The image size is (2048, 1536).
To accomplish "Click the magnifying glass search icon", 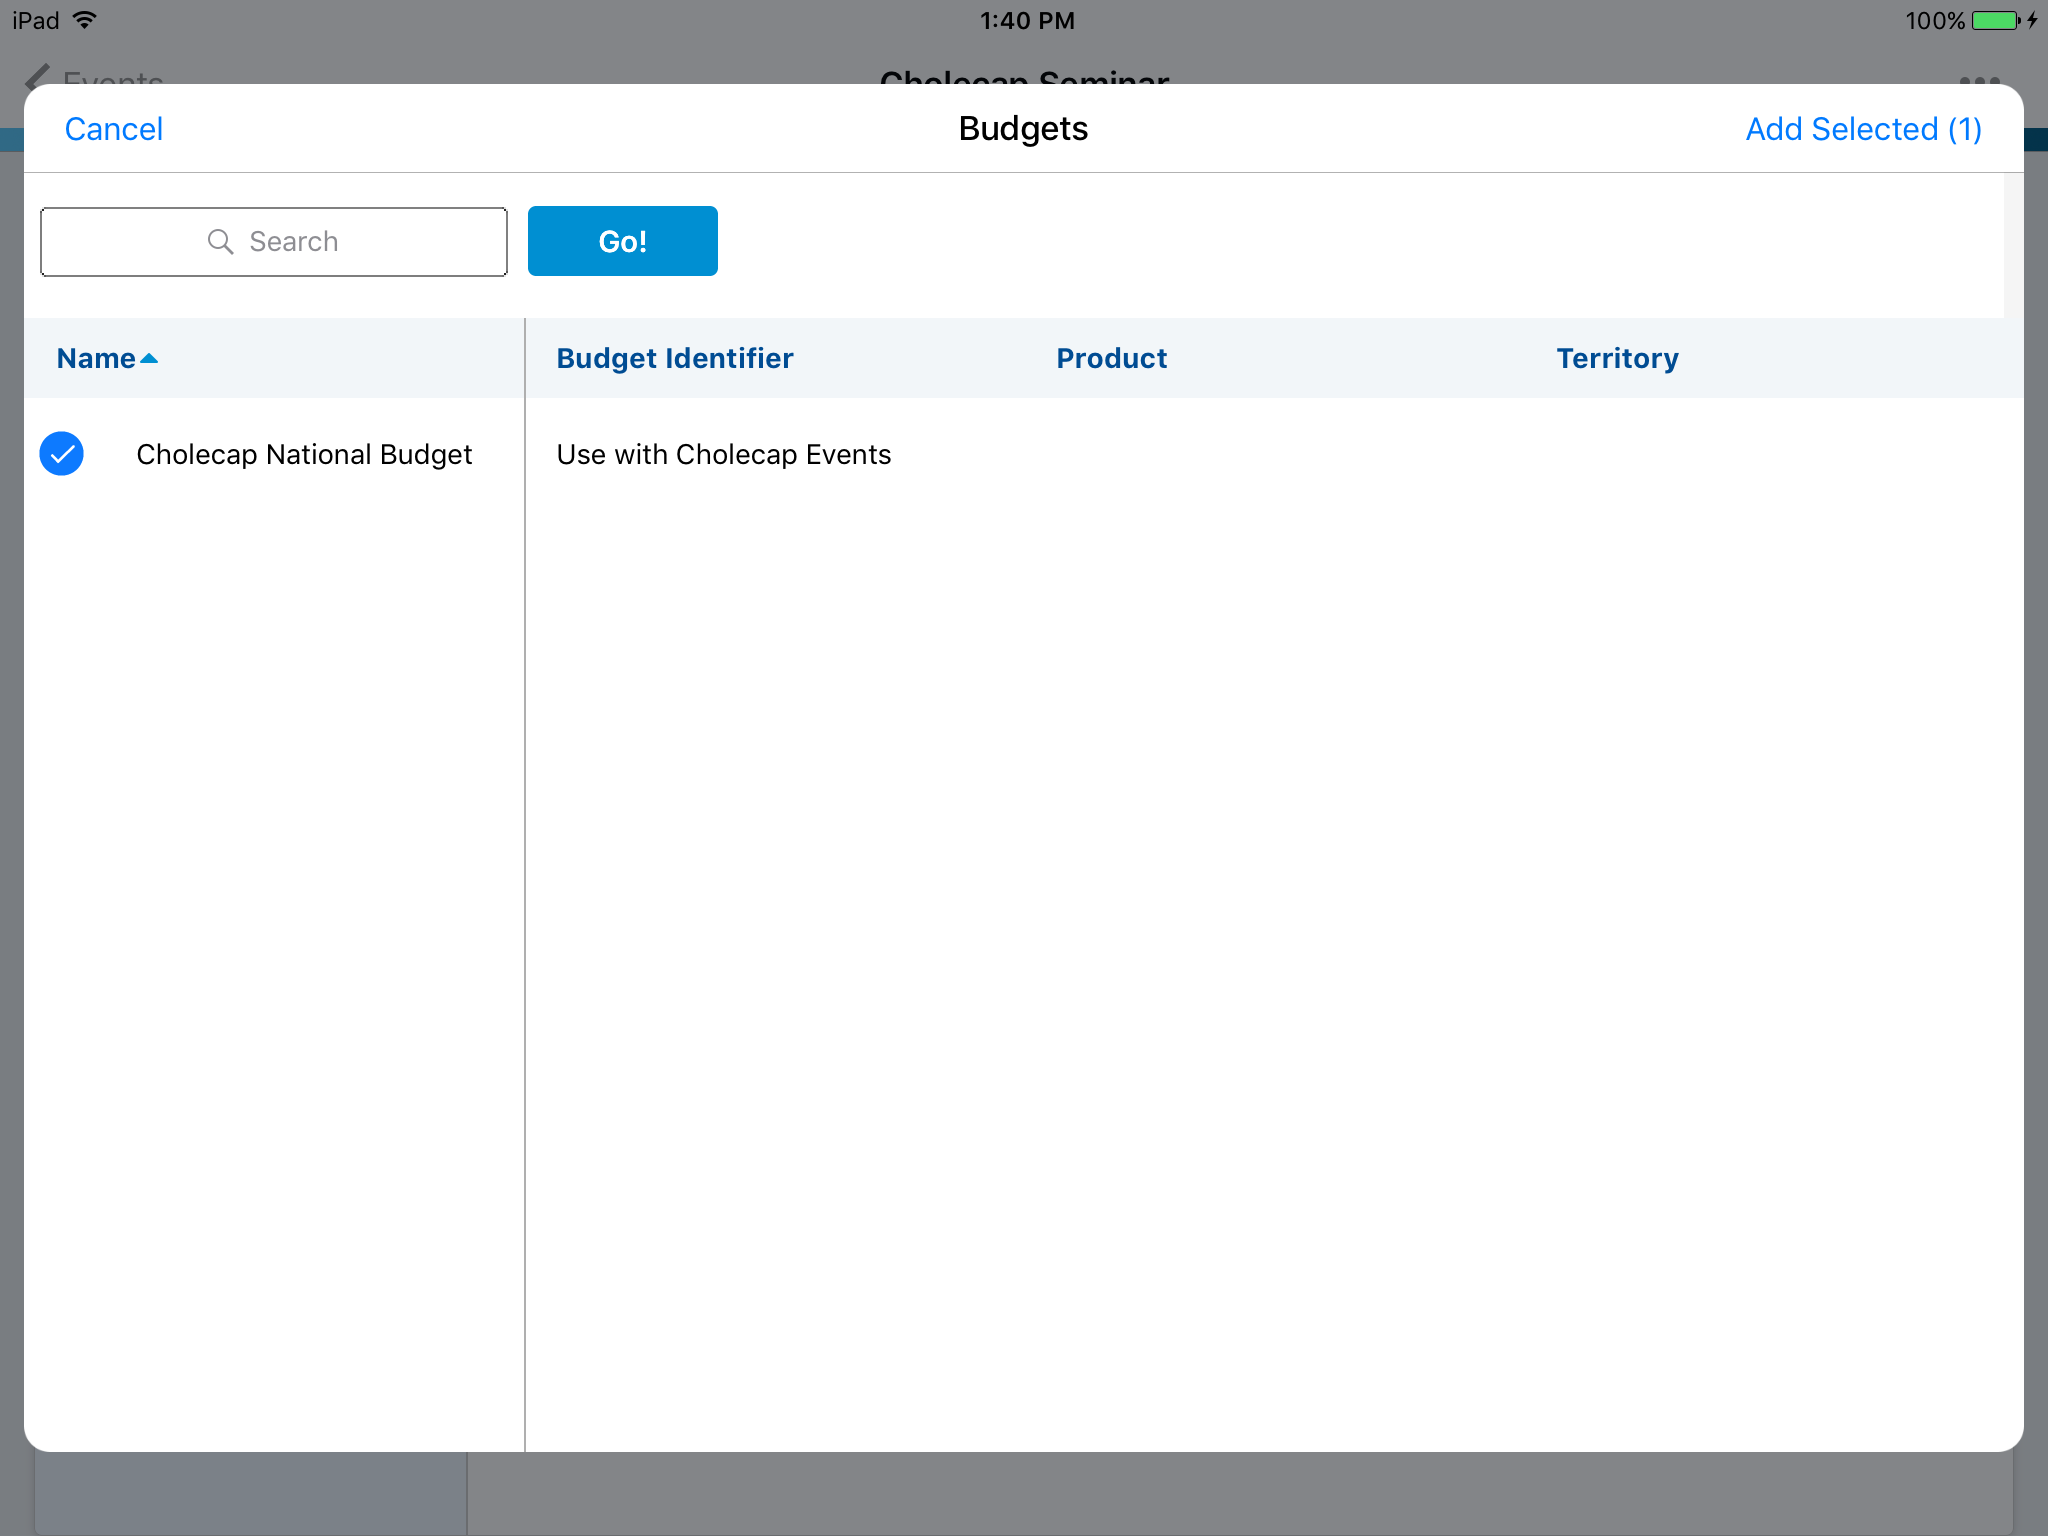I will coord(220,241).
